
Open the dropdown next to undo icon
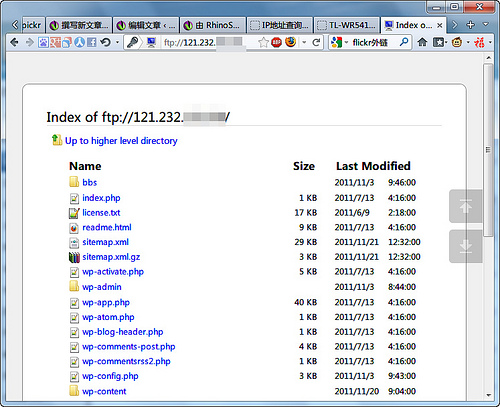117,42
